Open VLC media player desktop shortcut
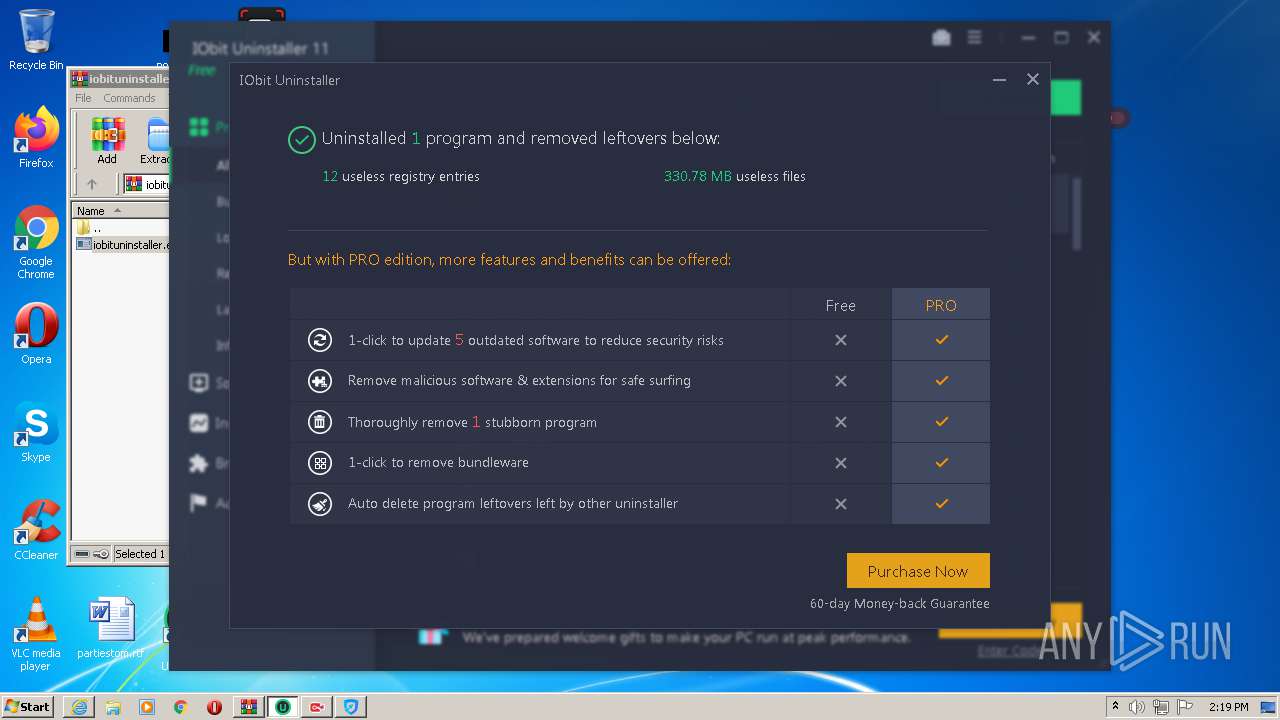The height and width of the screenshot is (720, 1280). point(36,634)
